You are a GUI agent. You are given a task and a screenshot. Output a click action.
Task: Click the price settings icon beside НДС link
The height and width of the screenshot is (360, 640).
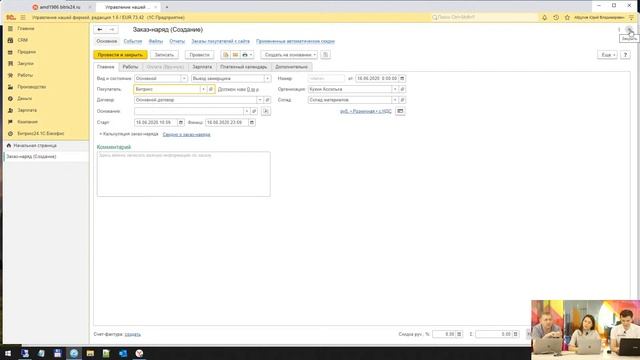coord(400,111)
